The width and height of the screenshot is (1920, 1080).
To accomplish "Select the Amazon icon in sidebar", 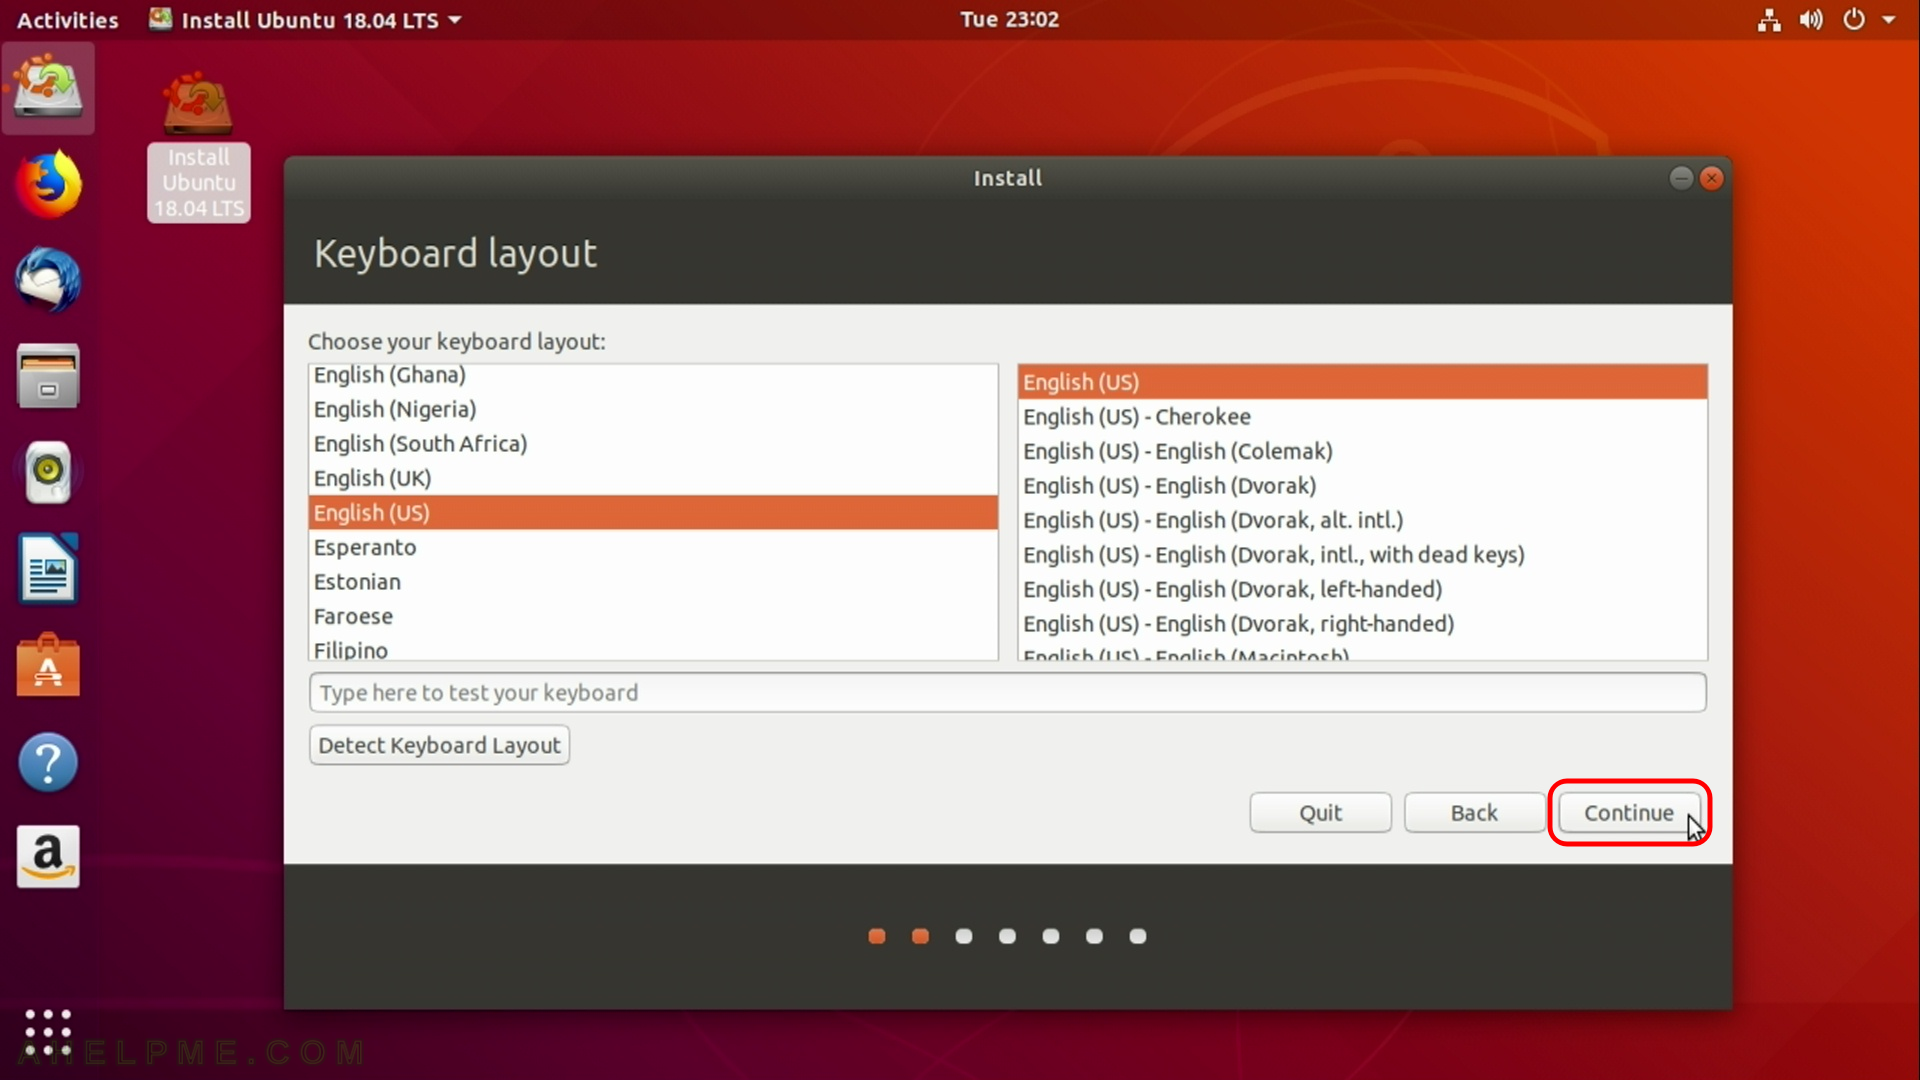I will (47, 857).
